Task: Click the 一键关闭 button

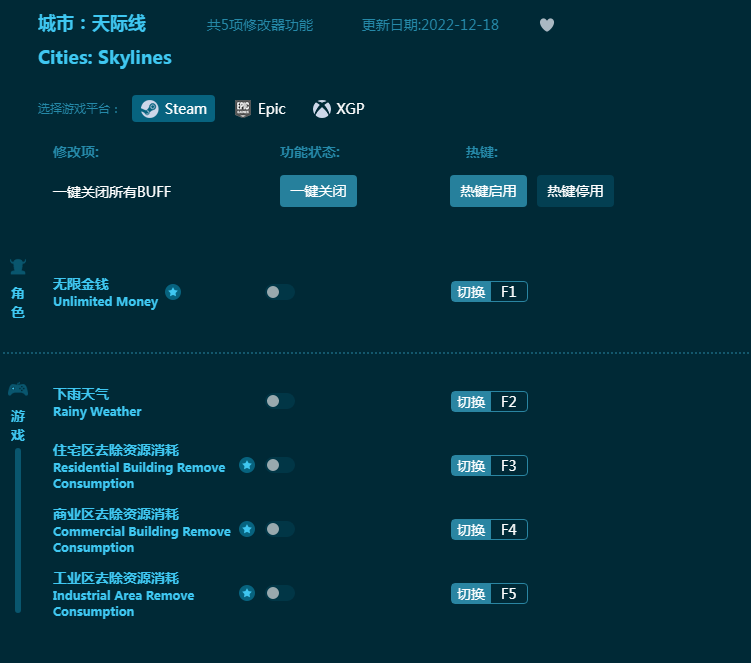Action: tap(318, 191)
